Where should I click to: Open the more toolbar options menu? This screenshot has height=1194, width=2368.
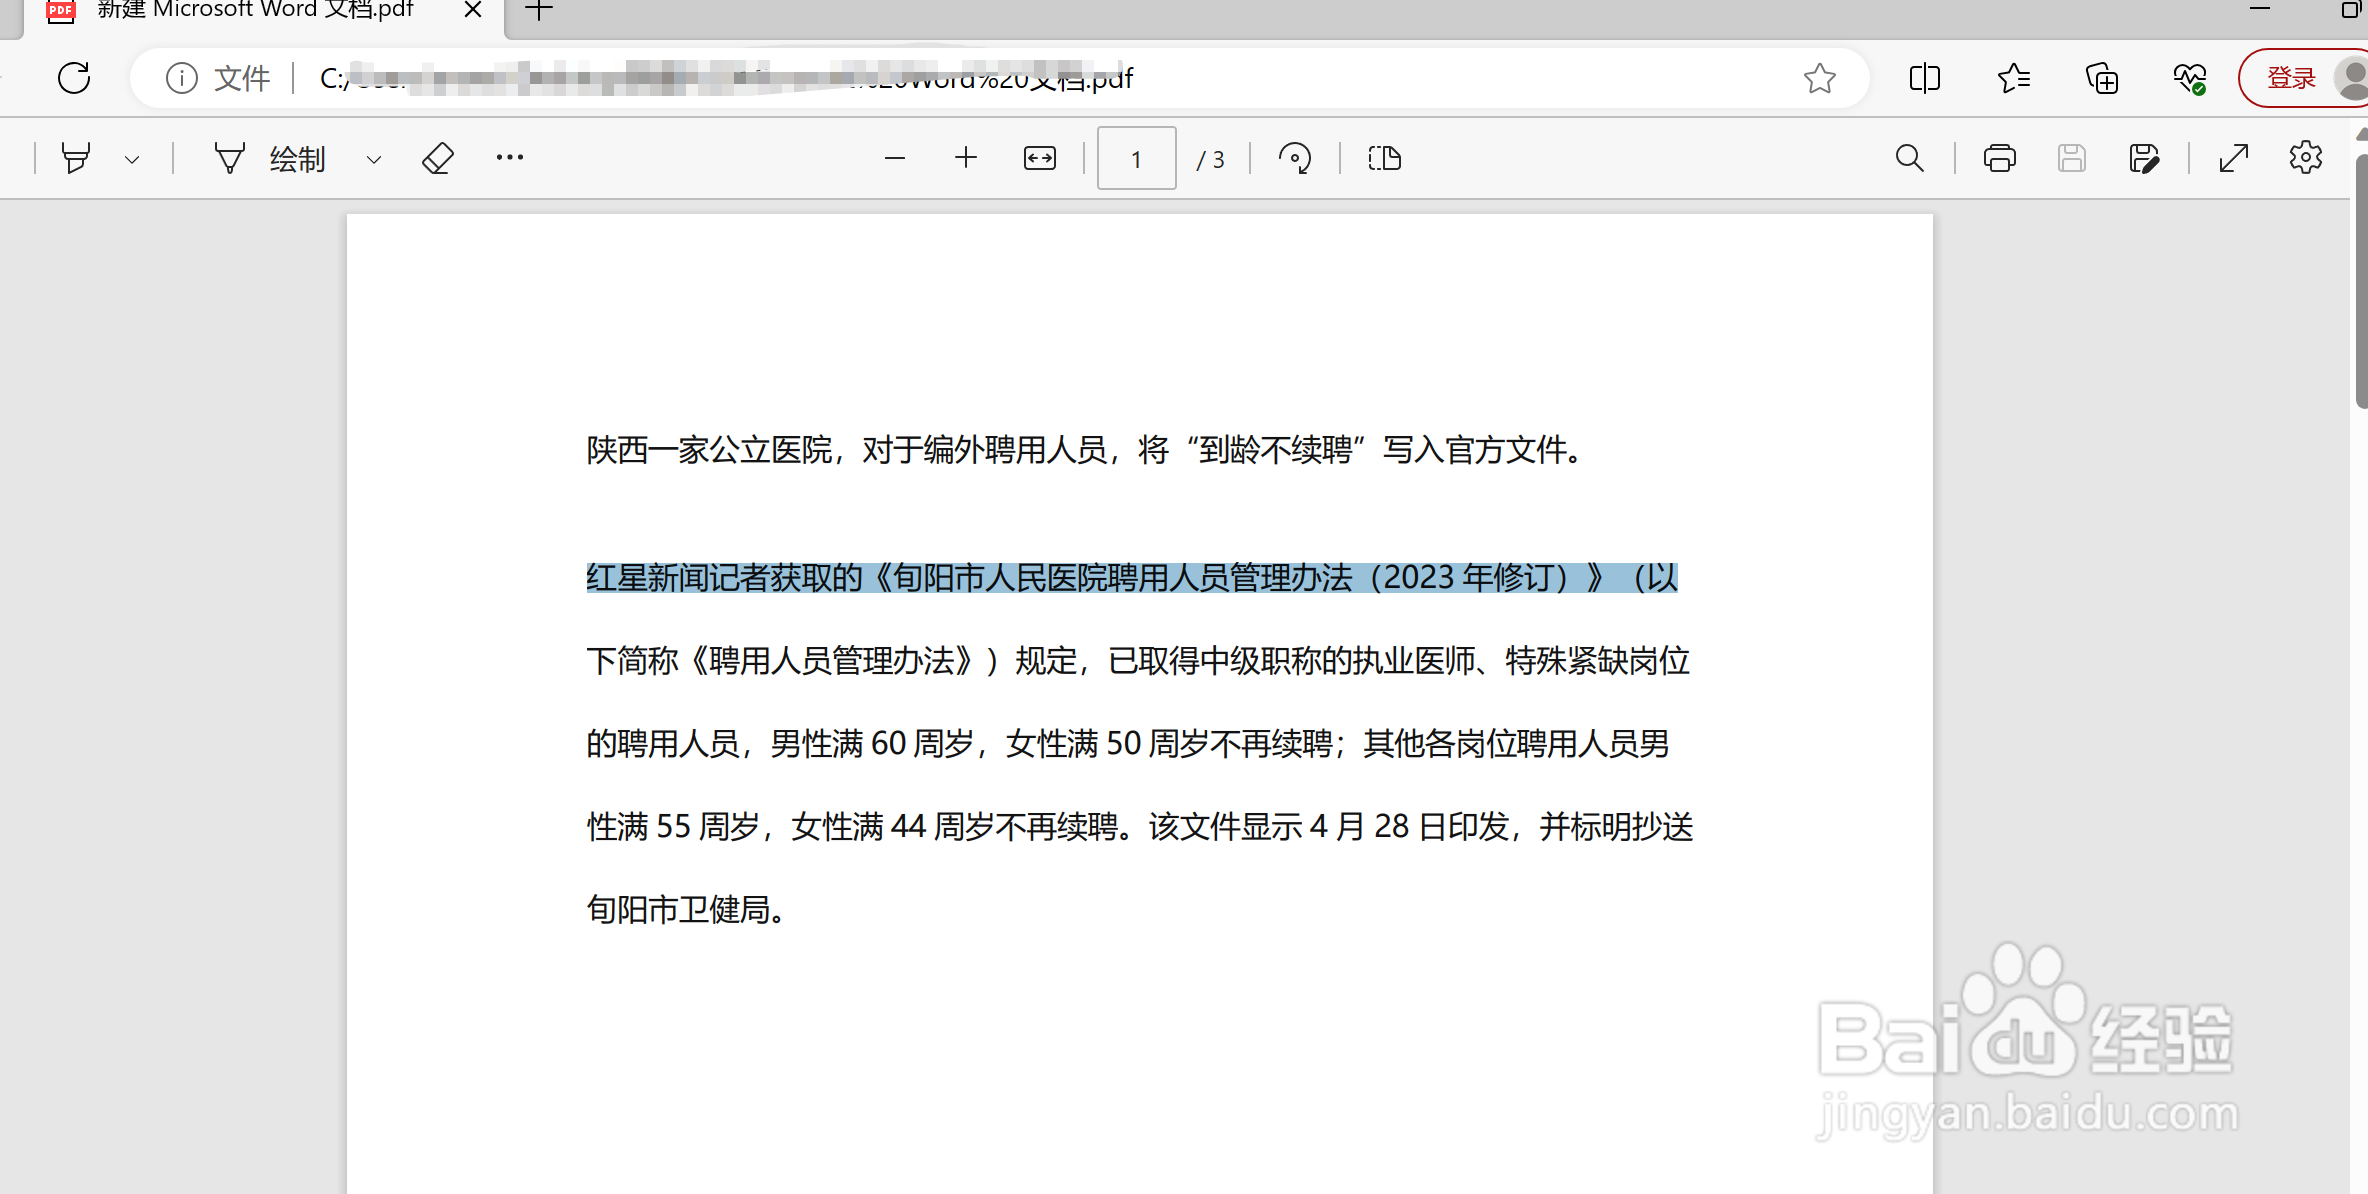[510, 157]
